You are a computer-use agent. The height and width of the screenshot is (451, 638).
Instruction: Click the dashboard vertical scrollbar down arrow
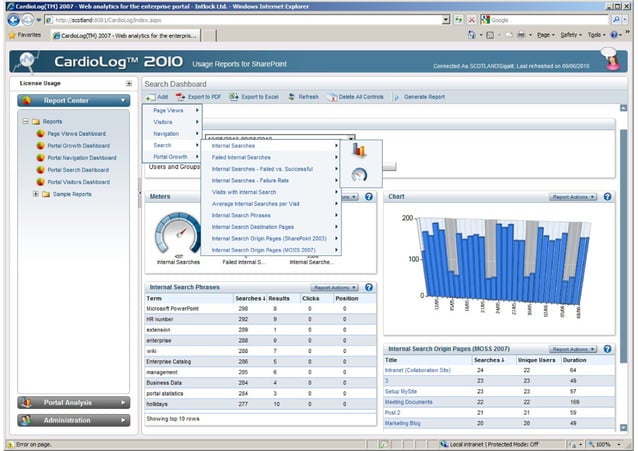(x=623, y=427)
